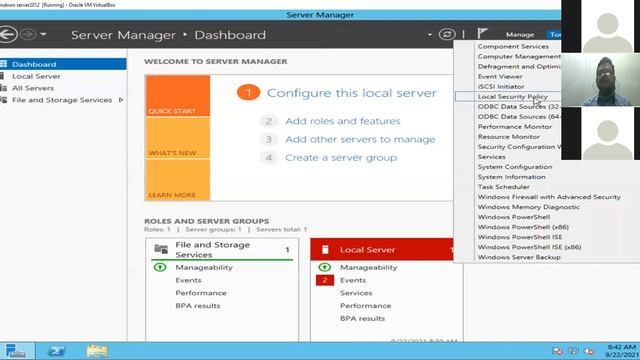Click the All Servers sidebar icon
This screenshot has height=360, width=640.
tap(4, 88)
